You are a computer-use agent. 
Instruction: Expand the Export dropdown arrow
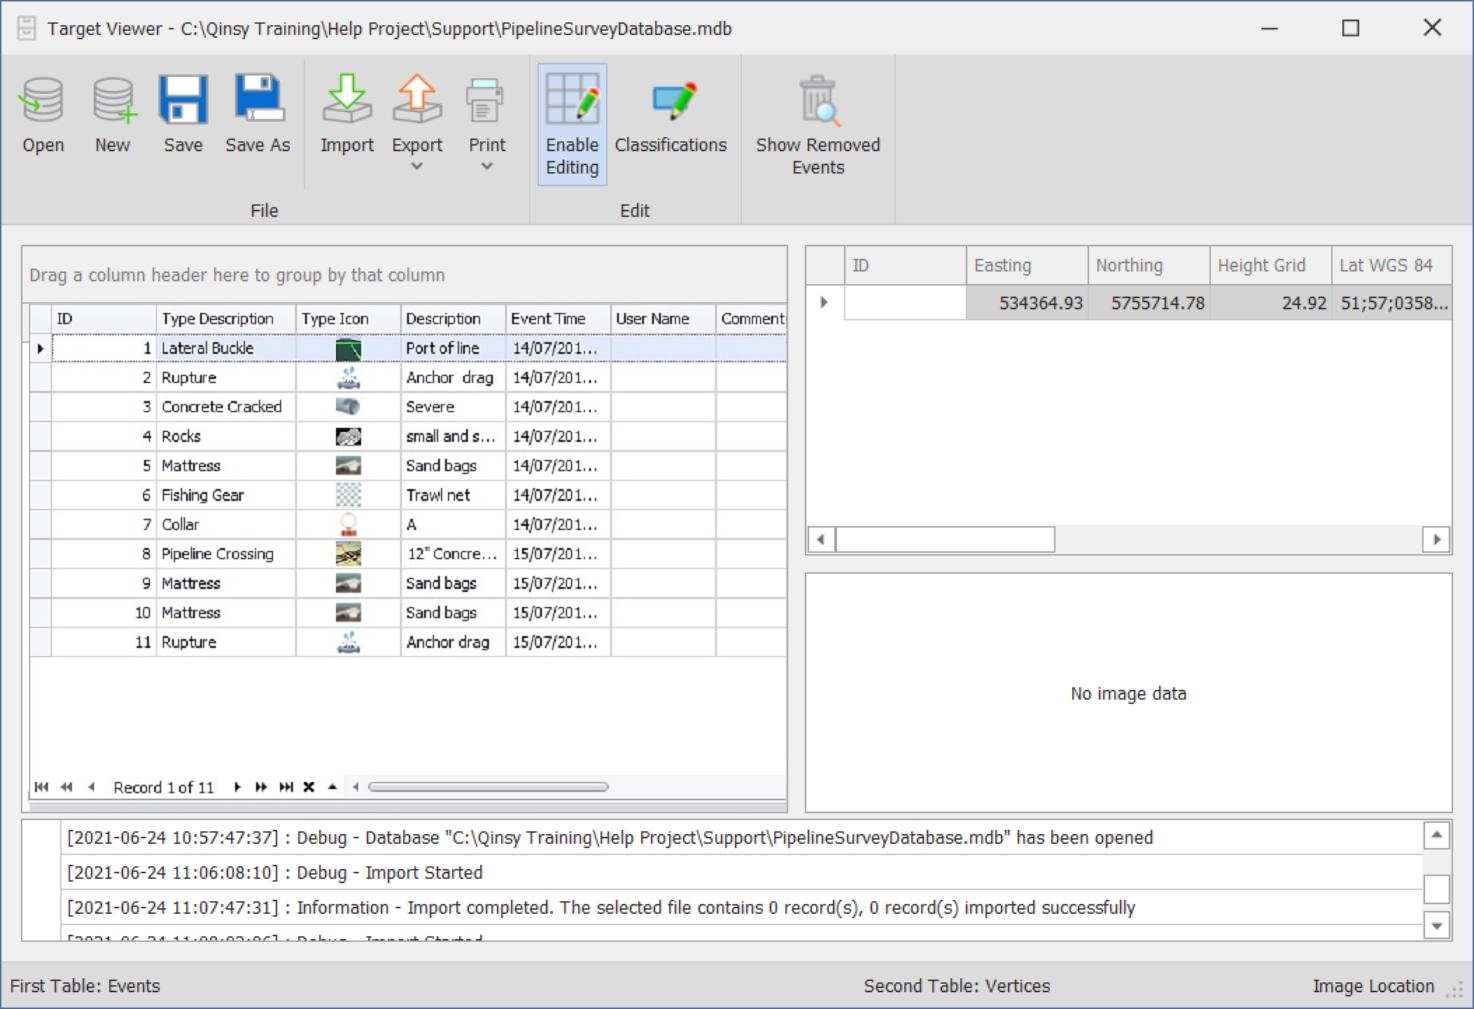417,167
